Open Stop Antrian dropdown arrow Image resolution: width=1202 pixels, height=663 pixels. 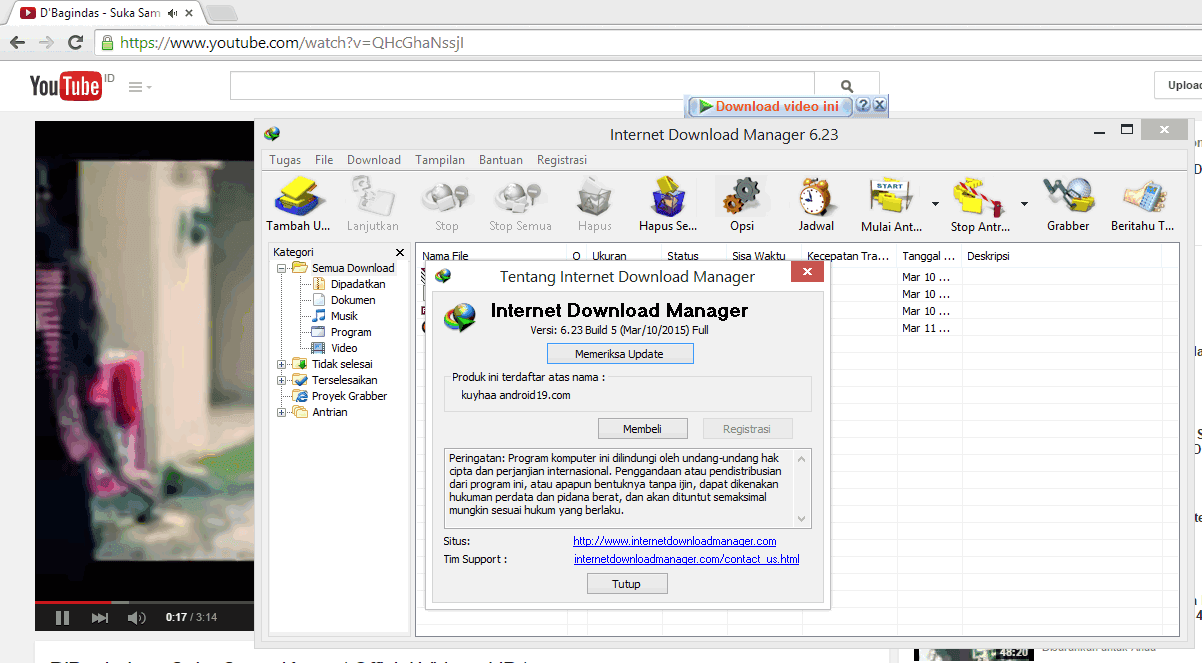pyautogui.click(x=1024, y=204)
